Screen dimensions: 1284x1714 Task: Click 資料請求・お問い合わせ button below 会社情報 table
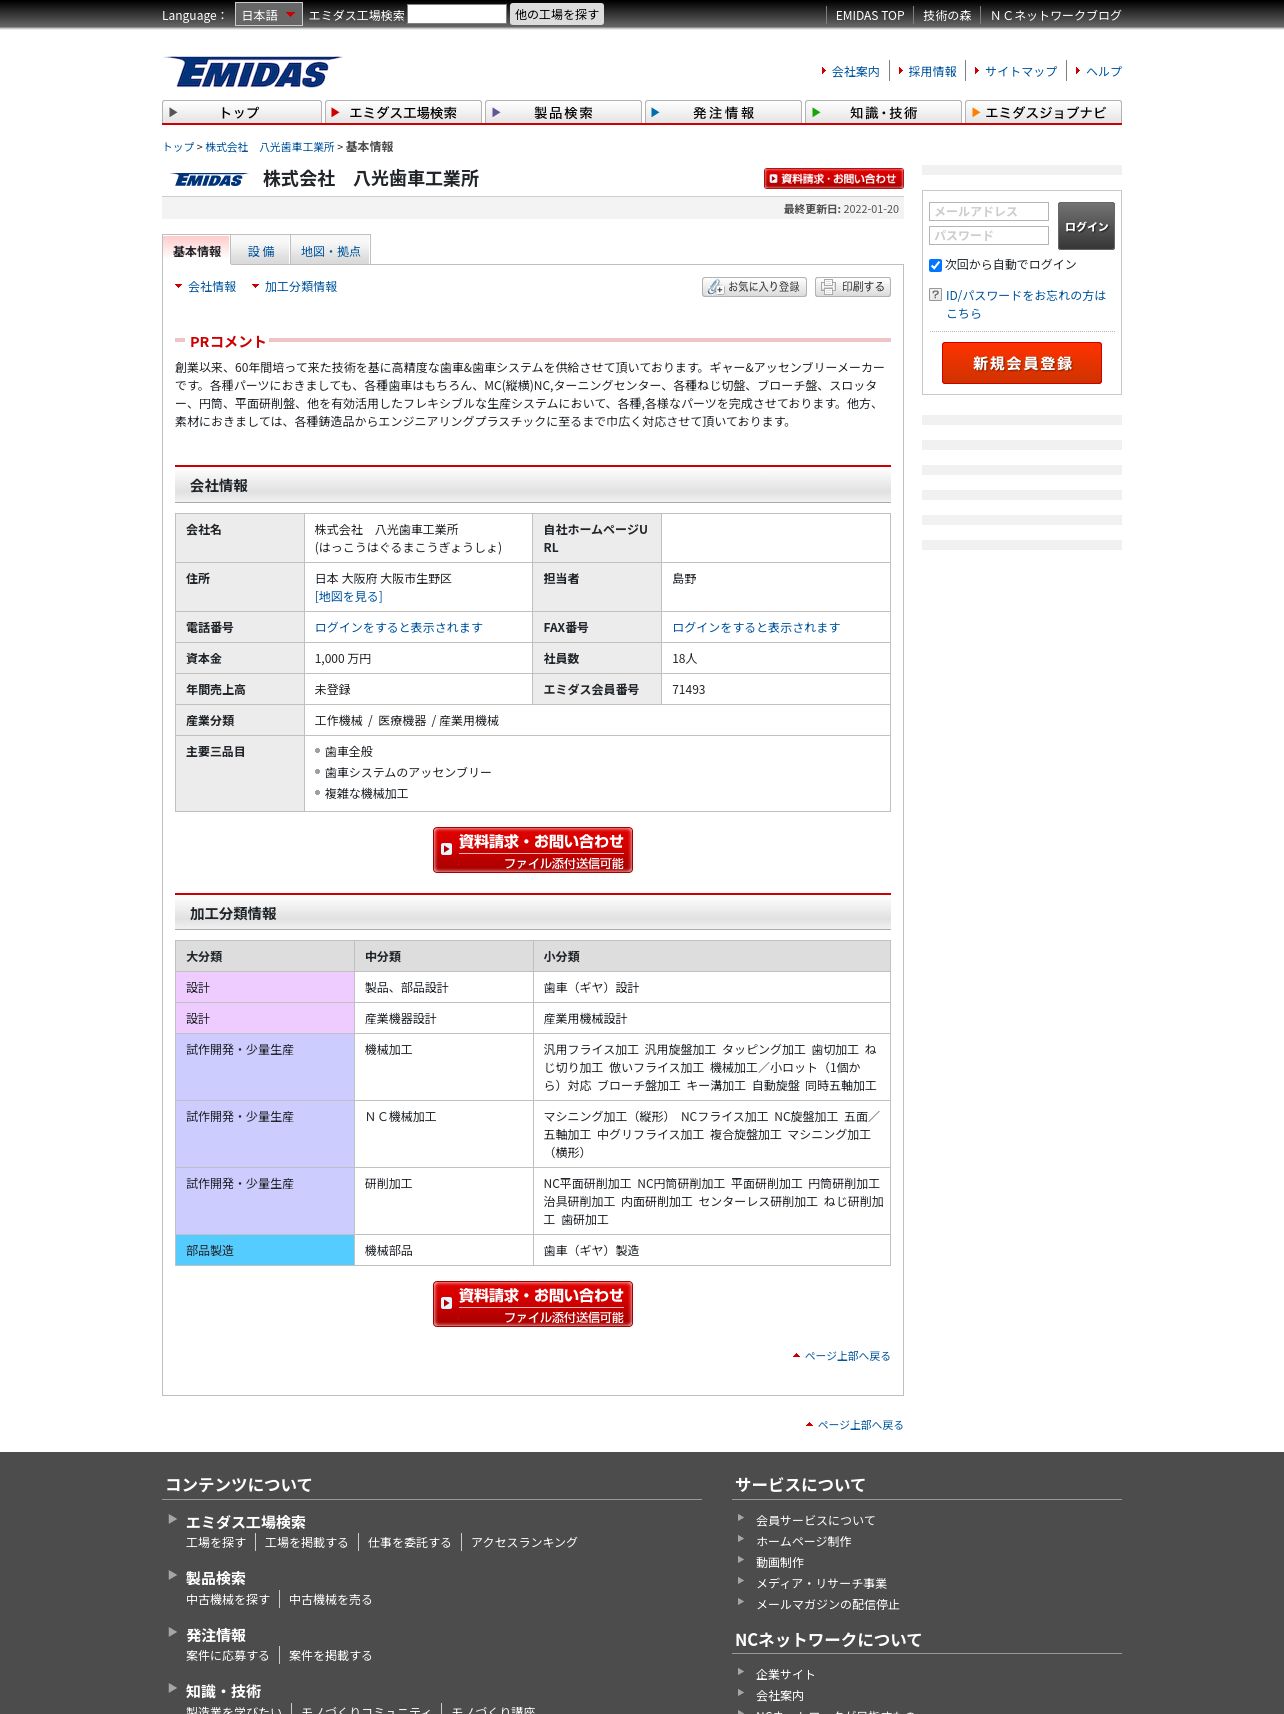(533, 850)
